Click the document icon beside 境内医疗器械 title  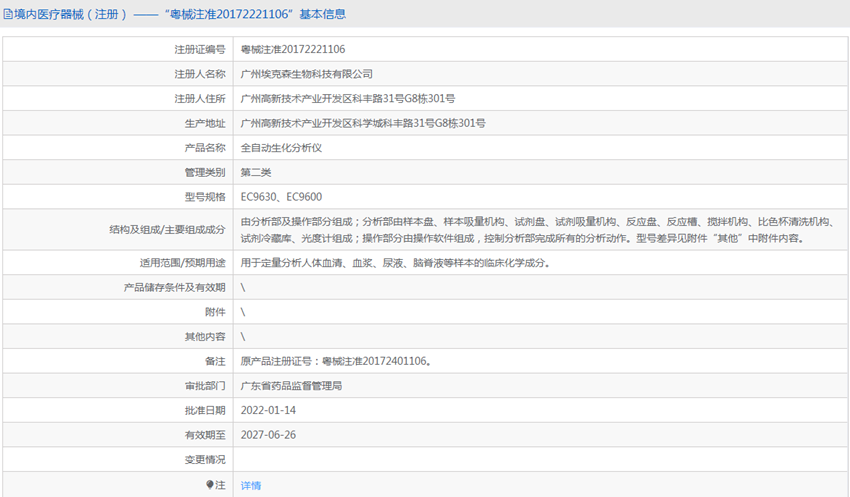pyautogui.click(x=8, y=14)
